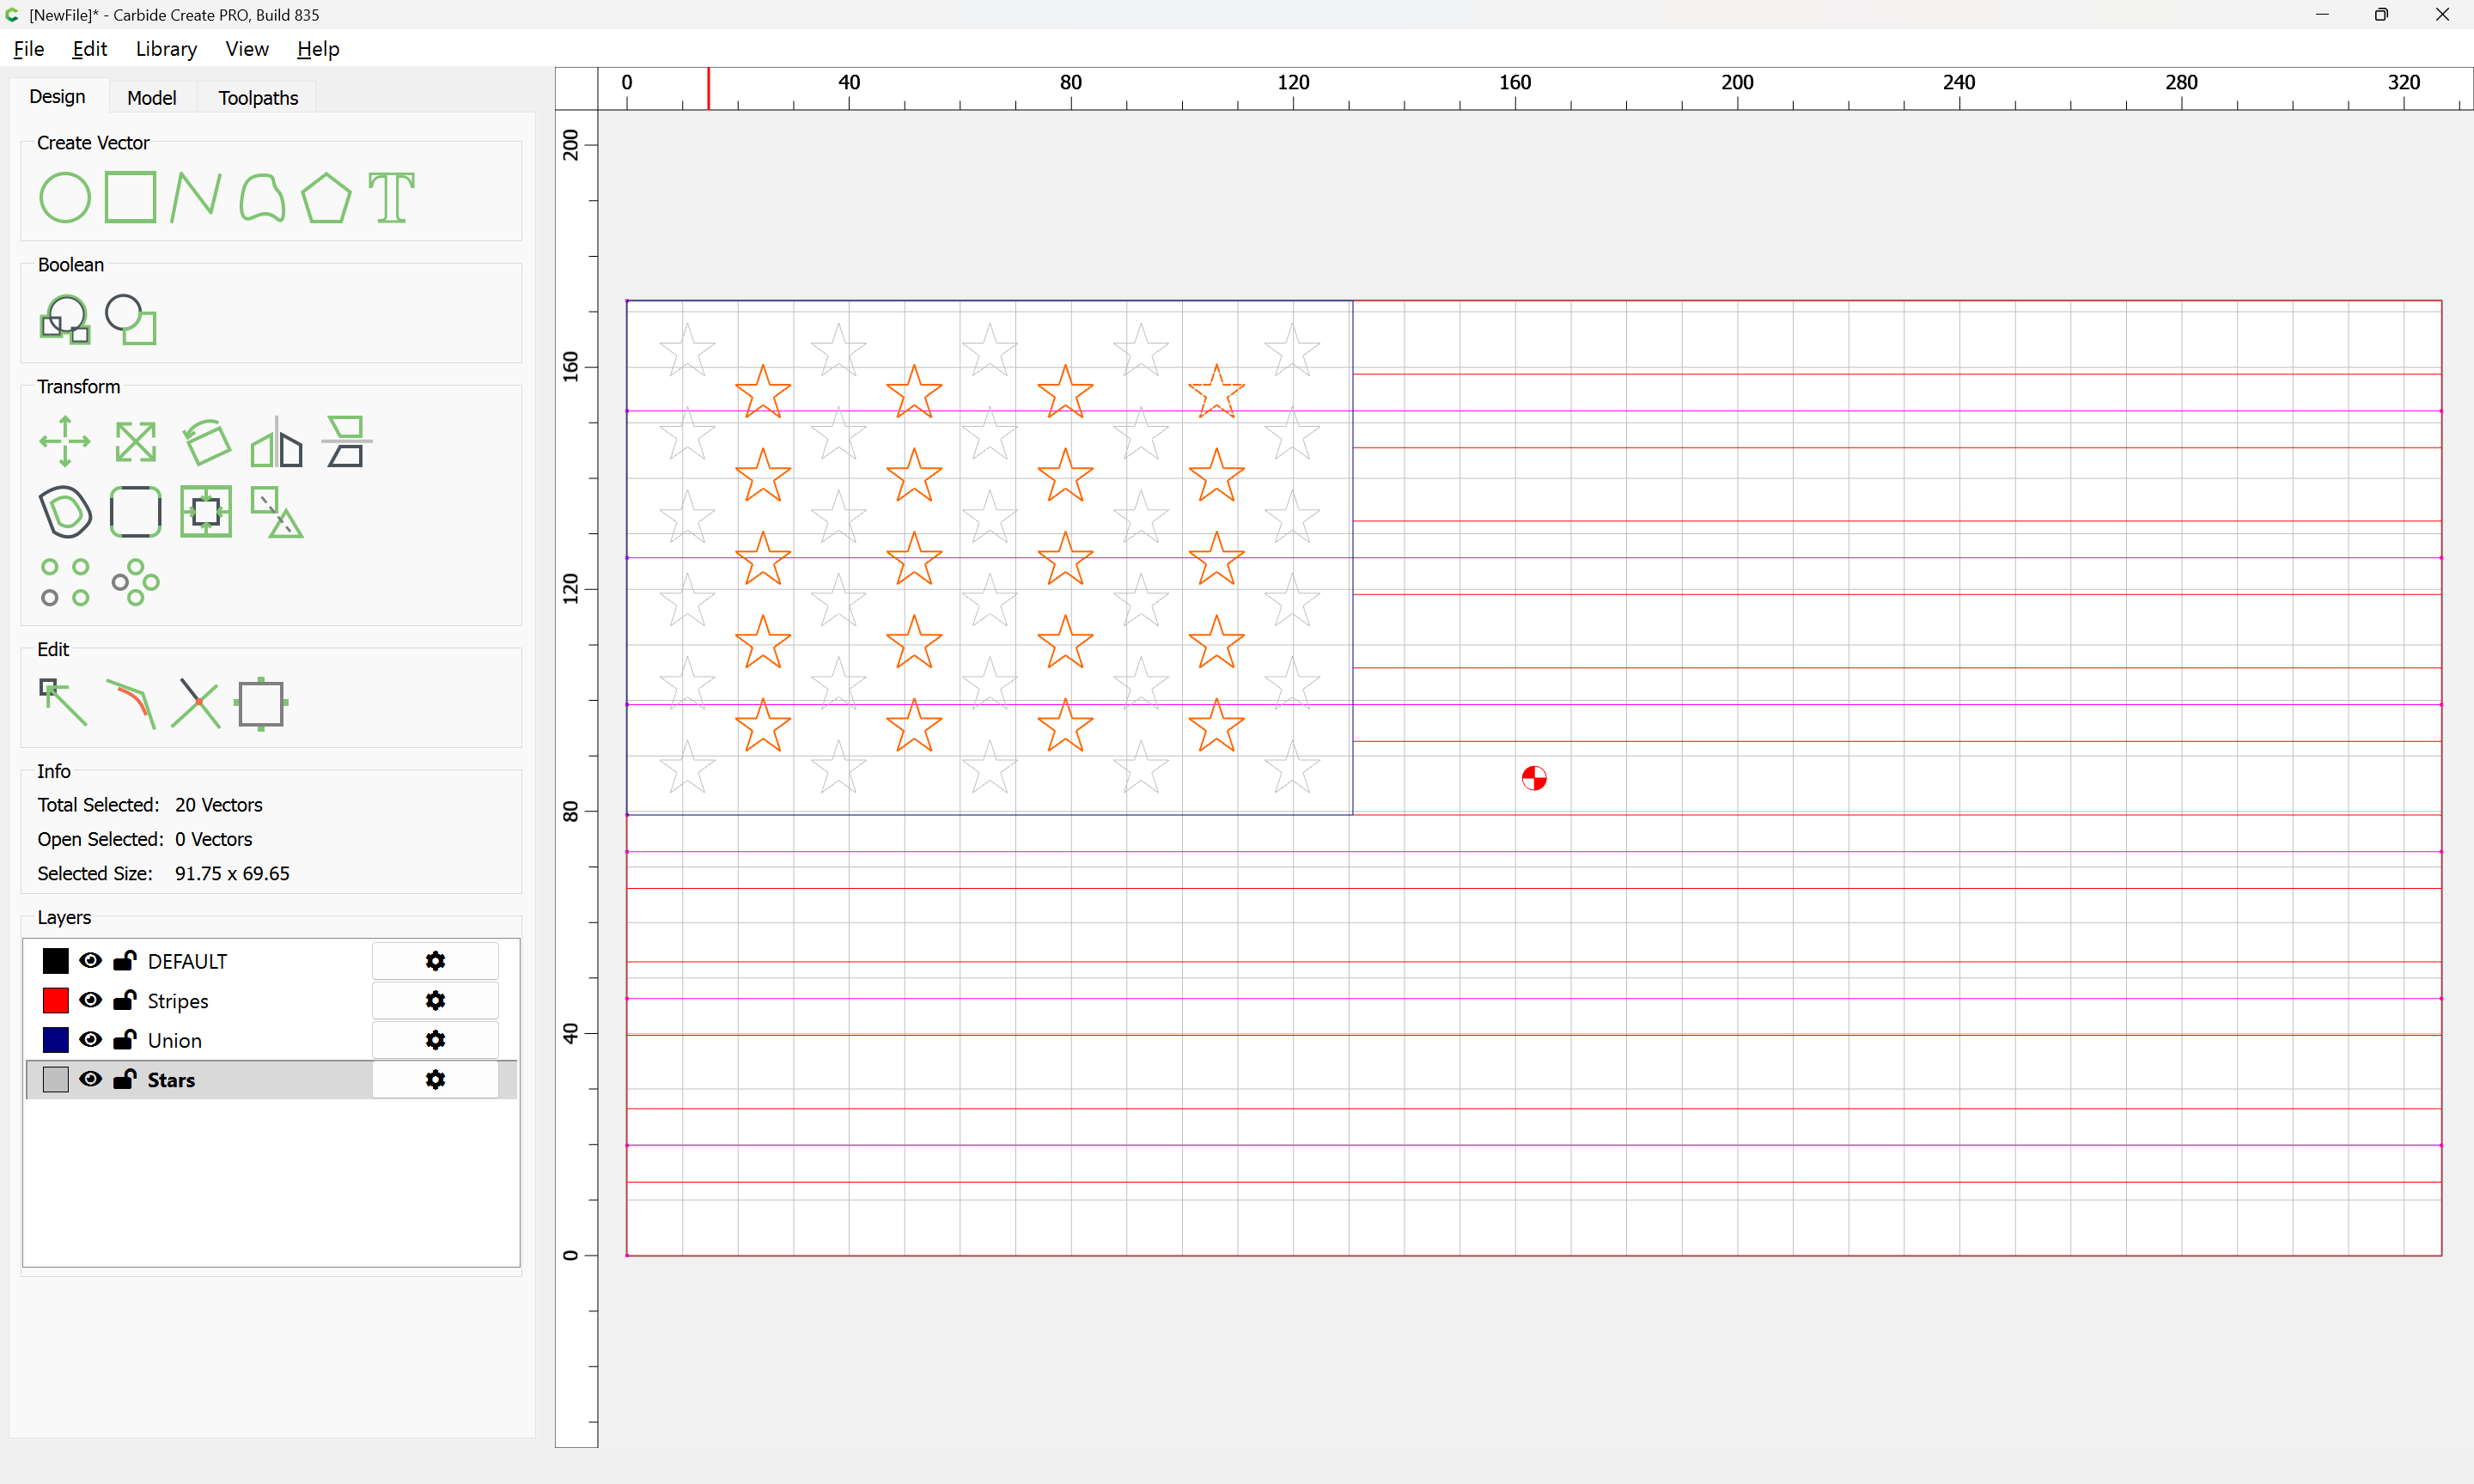Activate the Text creation tool
2474x1484 pixels.
click(x=391, y=197)
